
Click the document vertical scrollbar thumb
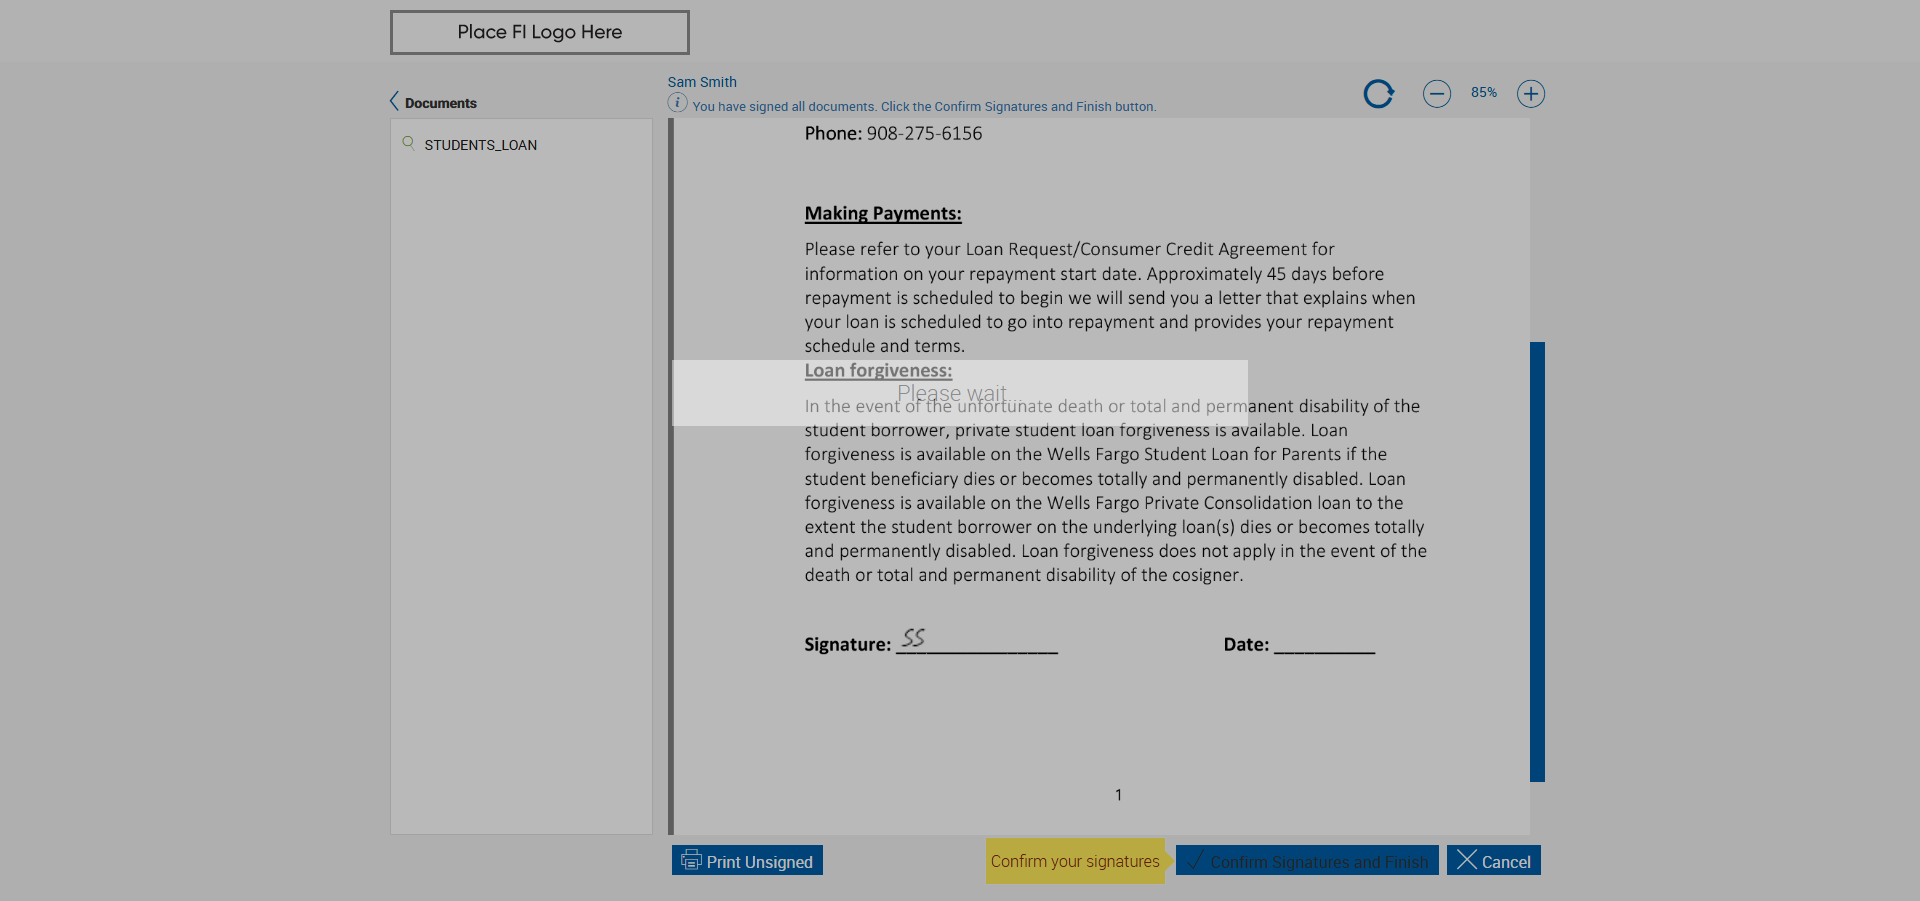(1537, 561)
